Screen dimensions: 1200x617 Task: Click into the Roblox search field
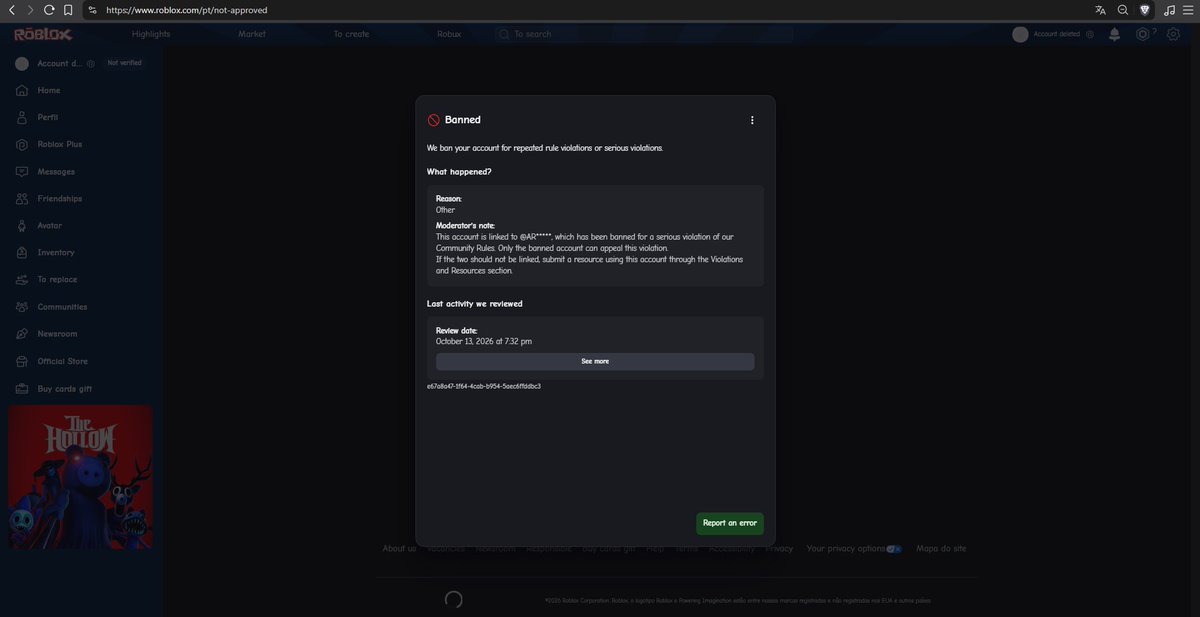pos(645,34)
